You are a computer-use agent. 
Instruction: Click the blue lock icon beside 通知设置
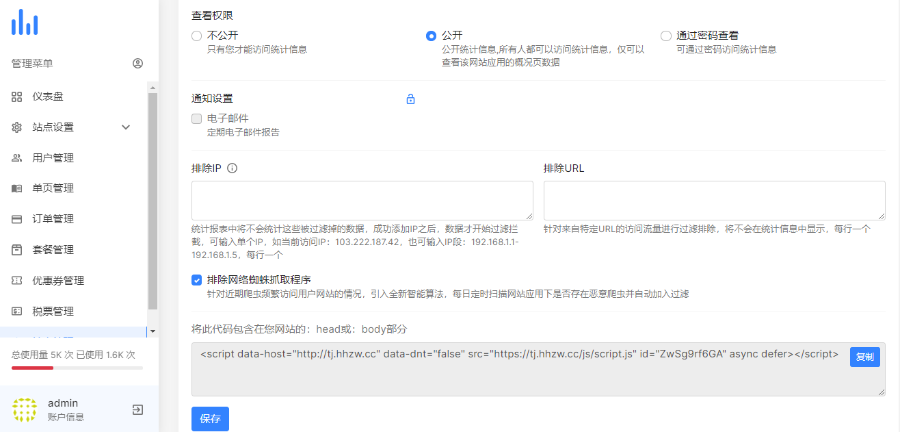[x=410, y=99]
